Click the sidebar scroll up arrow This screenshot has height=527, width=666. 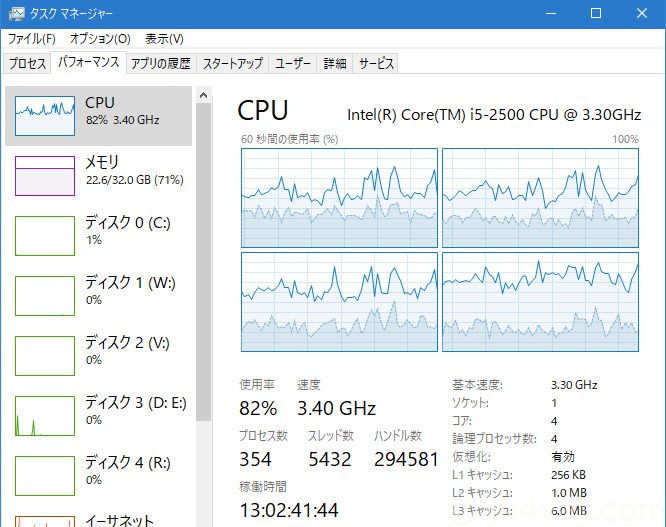click(203, 95)
